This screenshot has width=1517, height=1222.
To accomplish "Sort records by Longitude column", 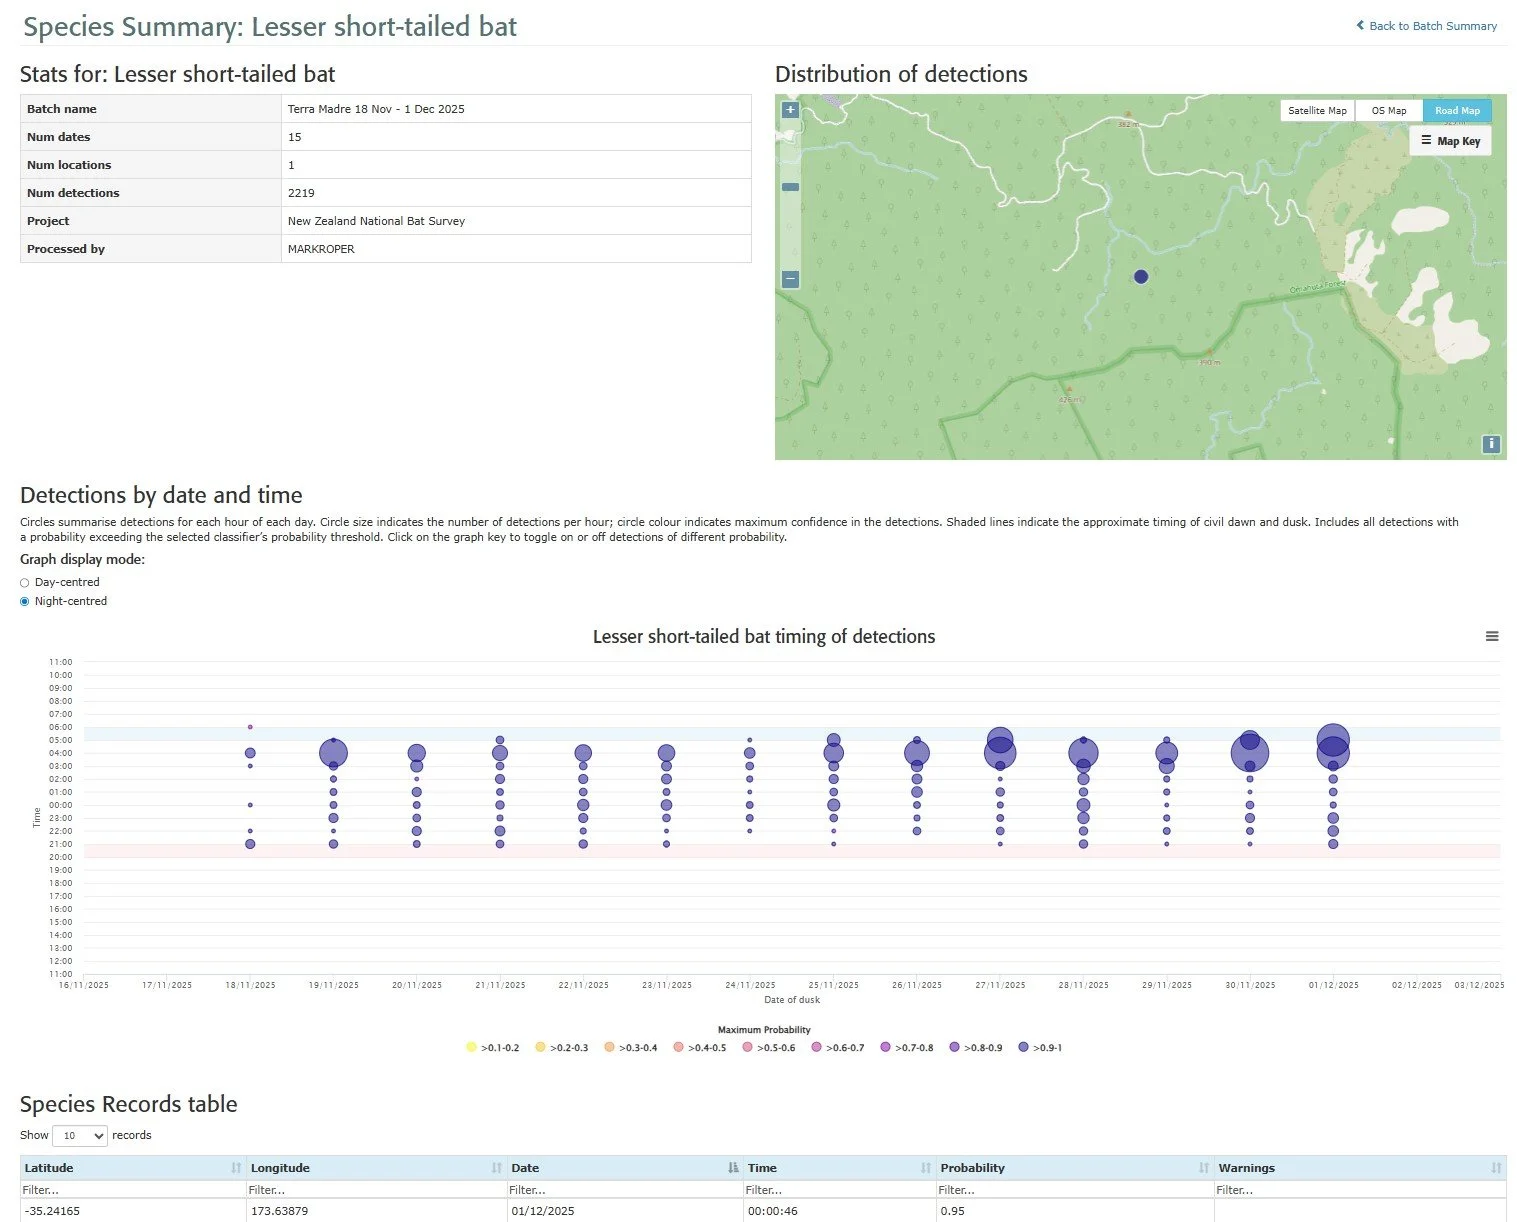I will 496,1168.
